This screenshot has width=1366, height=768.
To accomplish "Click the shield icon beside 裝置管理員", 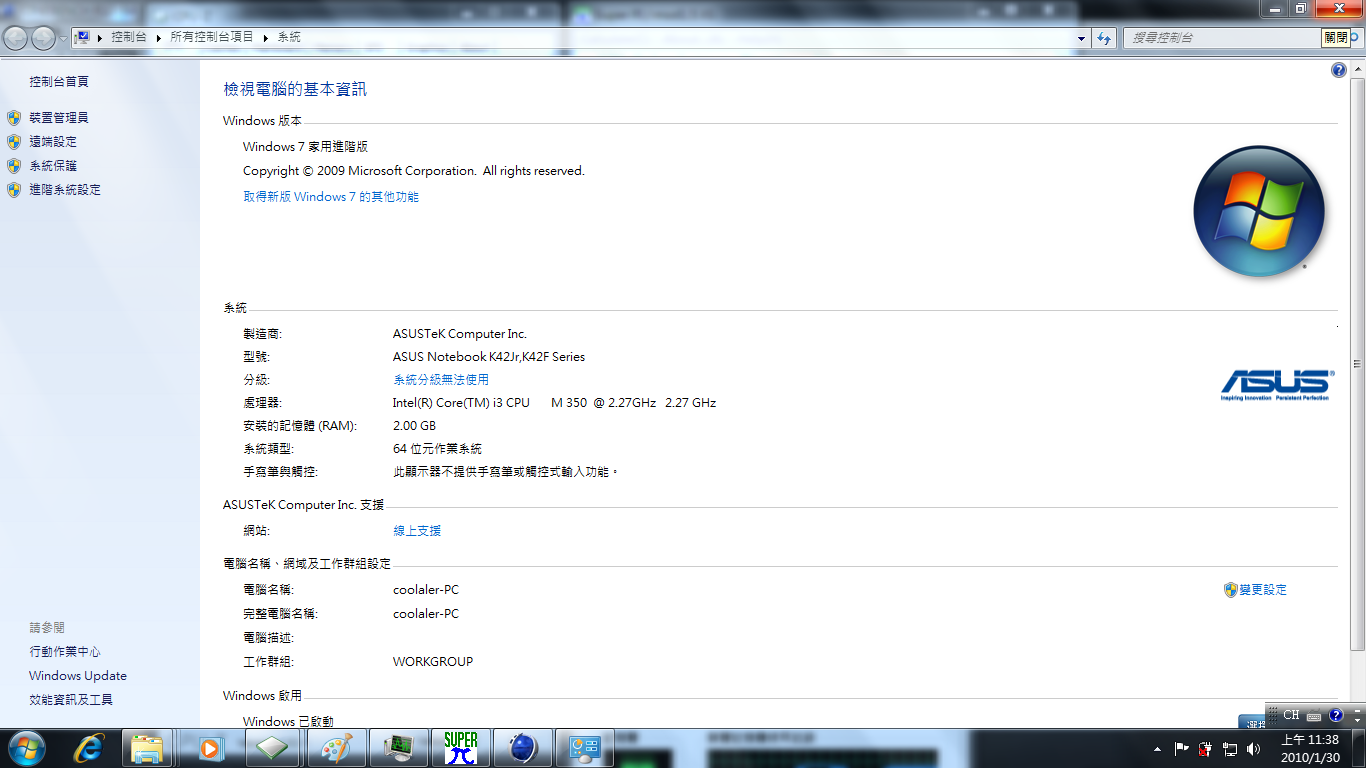I will (x=14, y=118).
